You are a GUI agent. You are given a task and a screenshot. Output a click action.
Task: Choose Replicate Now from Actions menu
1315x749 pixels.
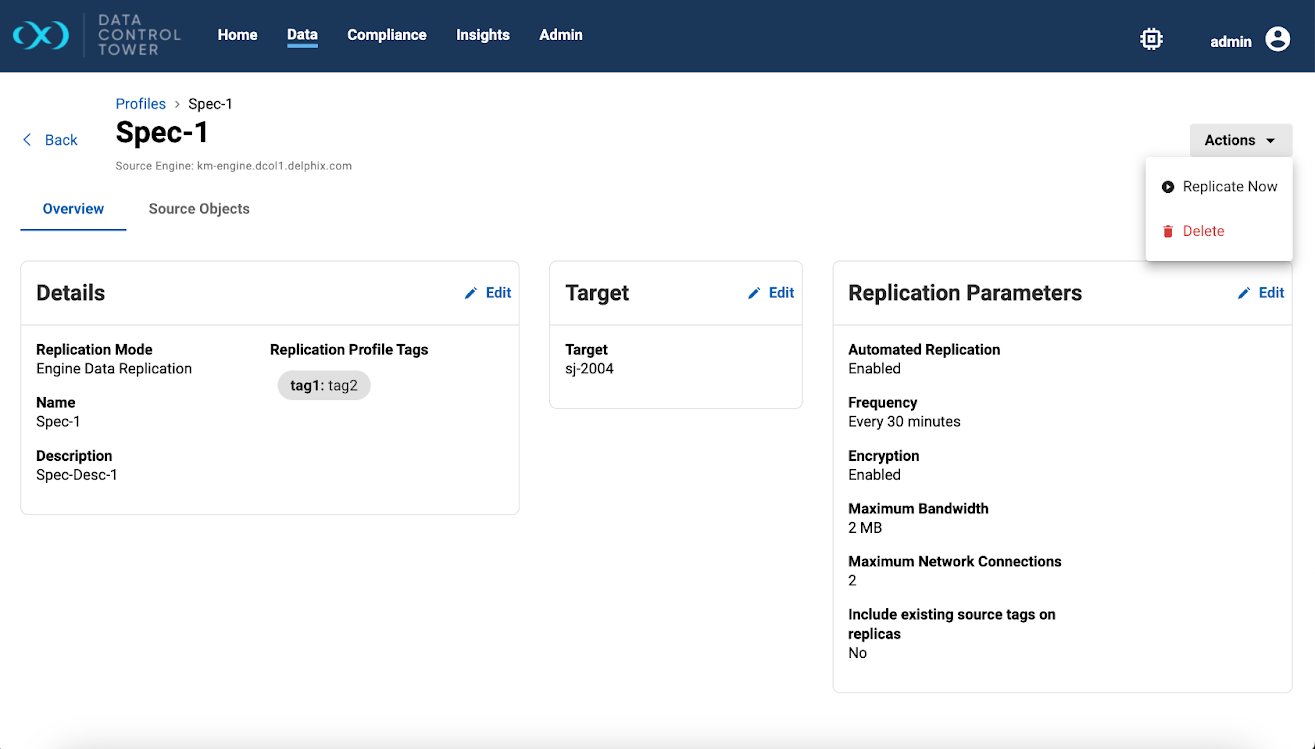point(1229,187)
